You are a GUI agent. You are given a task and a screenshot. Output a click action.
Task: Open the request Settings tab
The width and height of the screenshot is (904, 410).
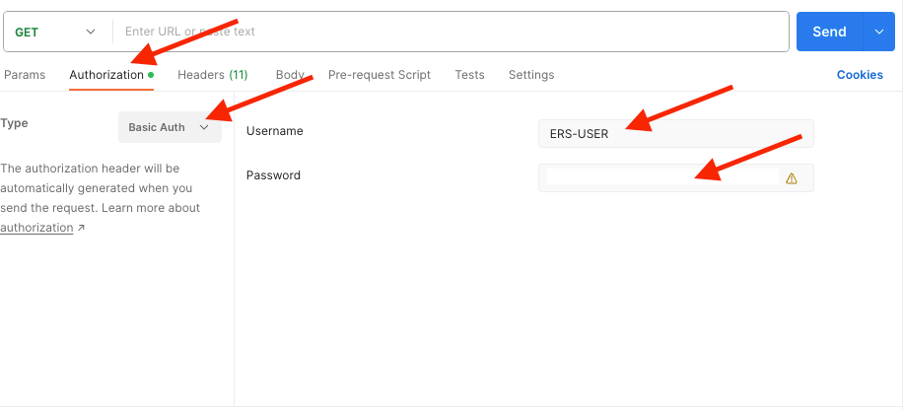coord(531,75)
